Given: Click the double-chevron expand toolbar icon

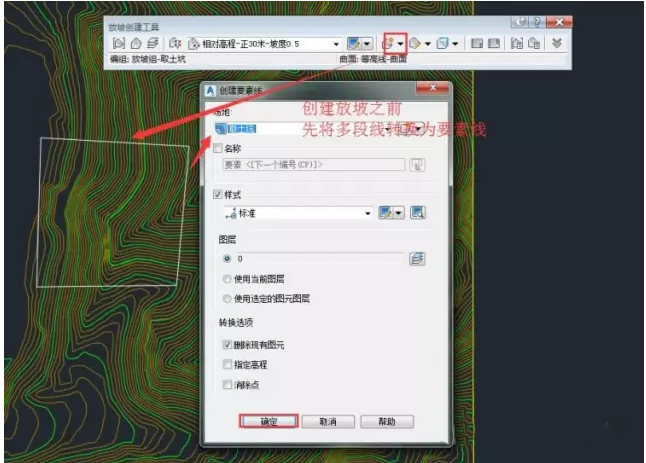Looking at the screenshot, I should [556, 43].
